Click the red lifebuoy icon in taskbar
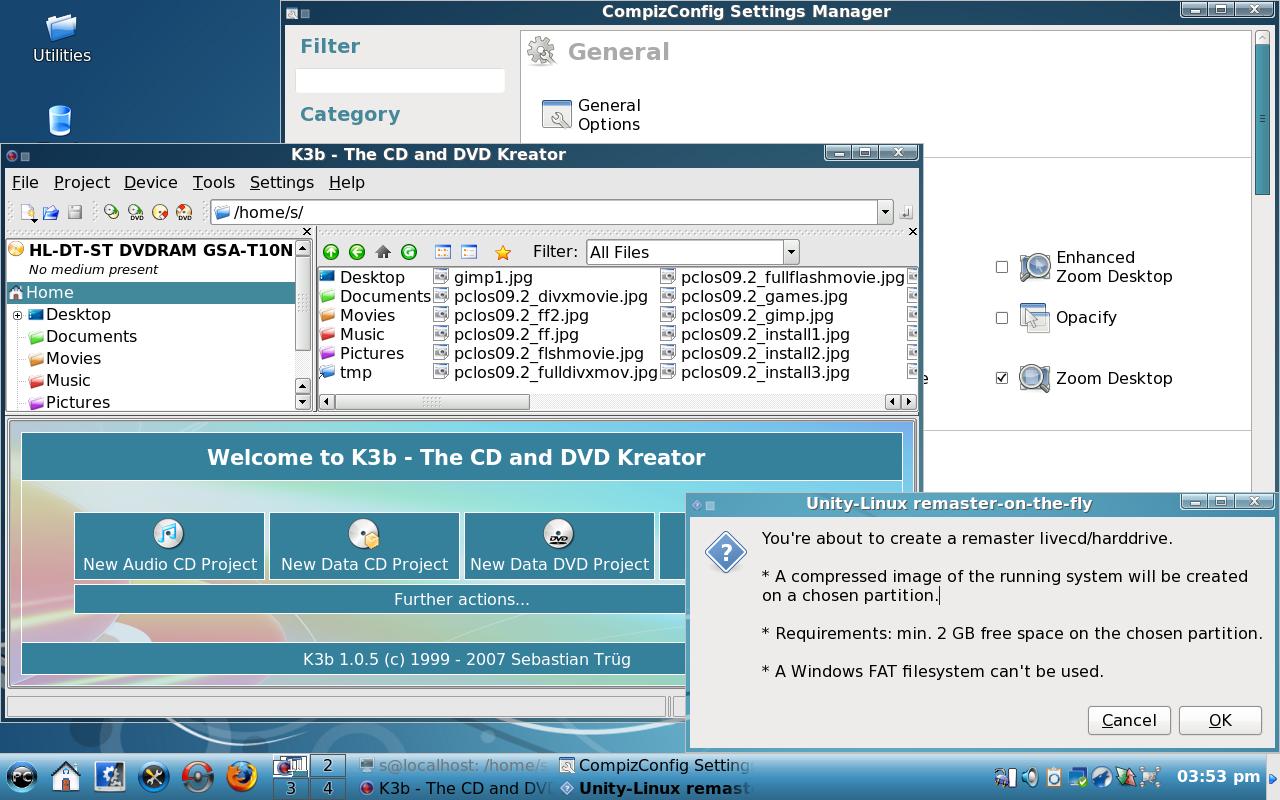This screenshot has height=800, width=1280. [197, 776]
